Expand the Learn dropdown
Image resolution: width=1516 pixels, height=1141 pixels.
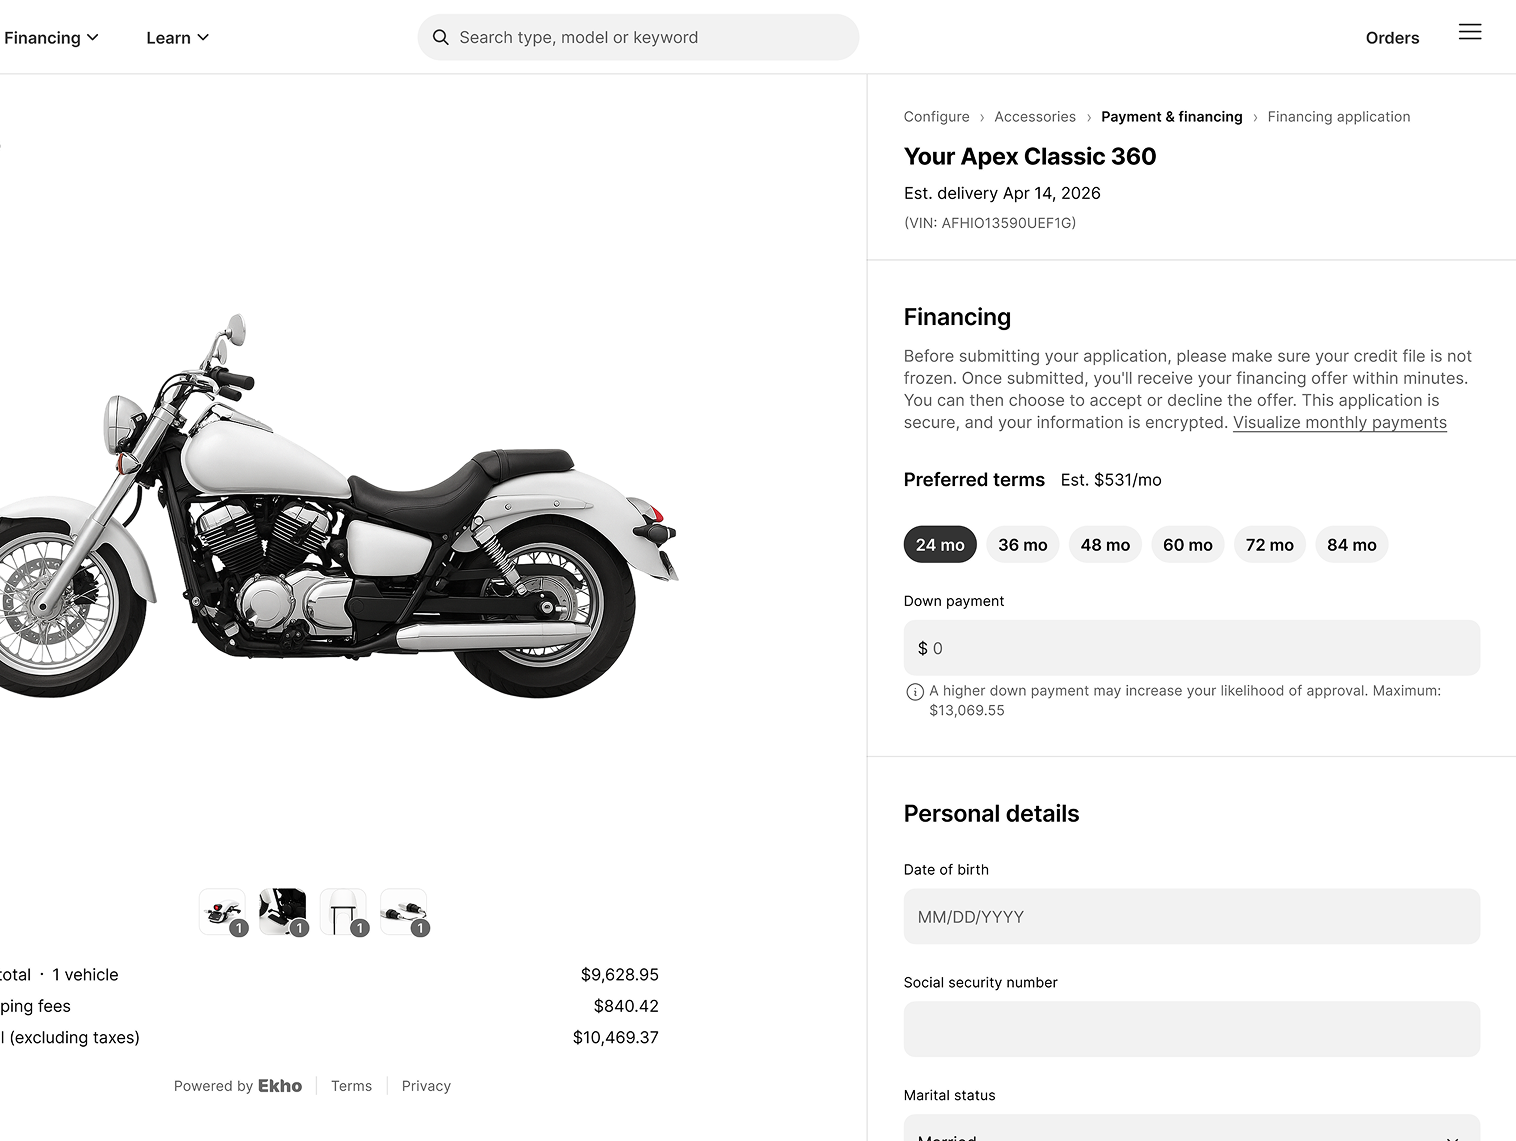click(176, 37)
